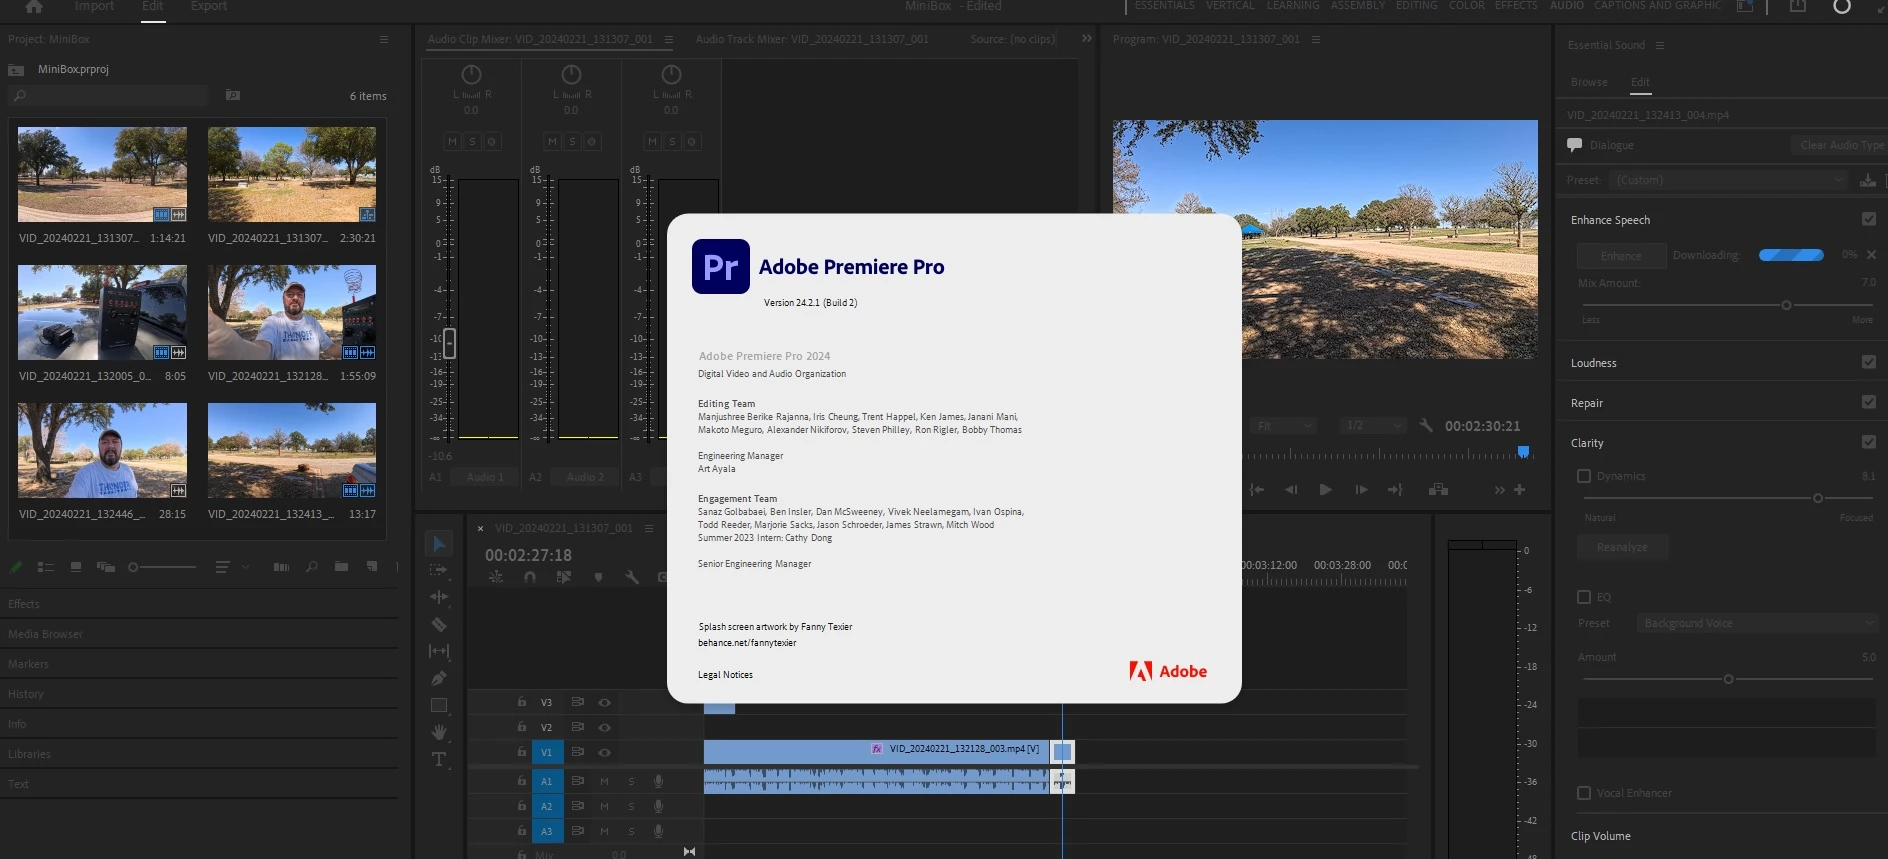The image size is (1888, 859).
Task: Click Clear Audio Type button
Action: 1839,145
